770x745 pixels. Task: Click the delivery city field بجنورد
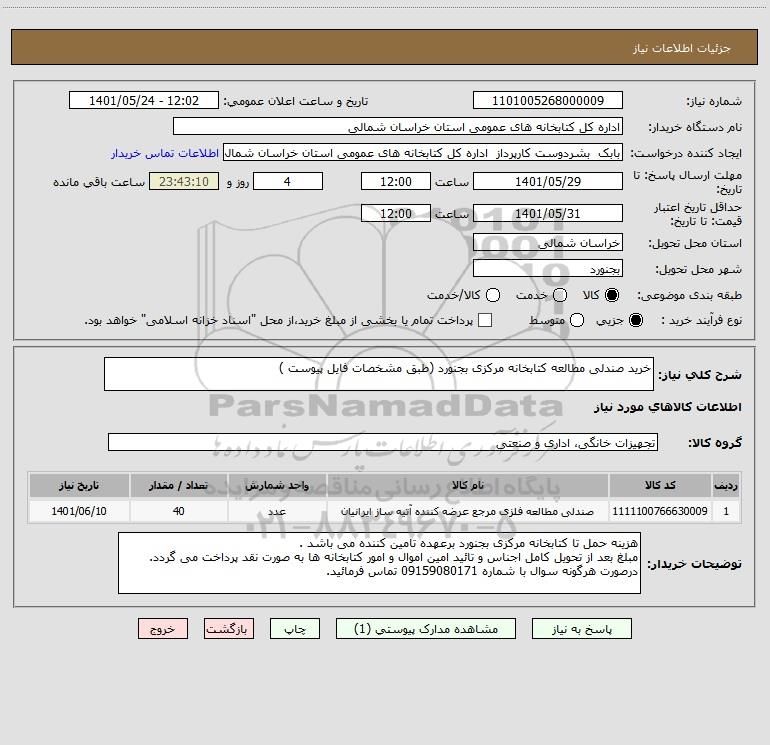(x=548, y=268)
